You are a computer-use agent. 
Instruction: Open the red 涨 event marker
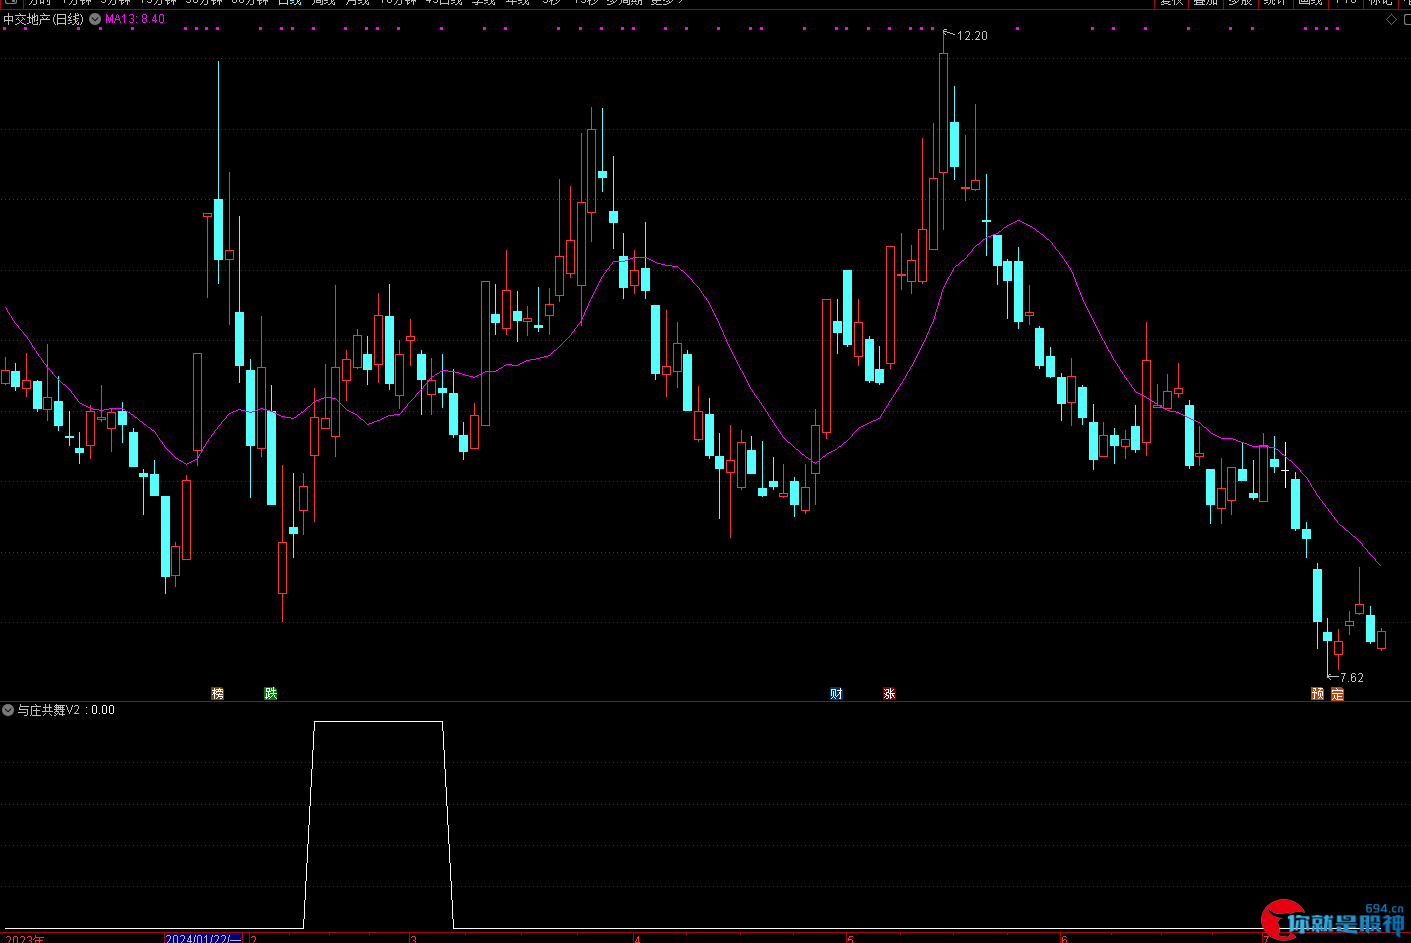[x=889, y=693]
